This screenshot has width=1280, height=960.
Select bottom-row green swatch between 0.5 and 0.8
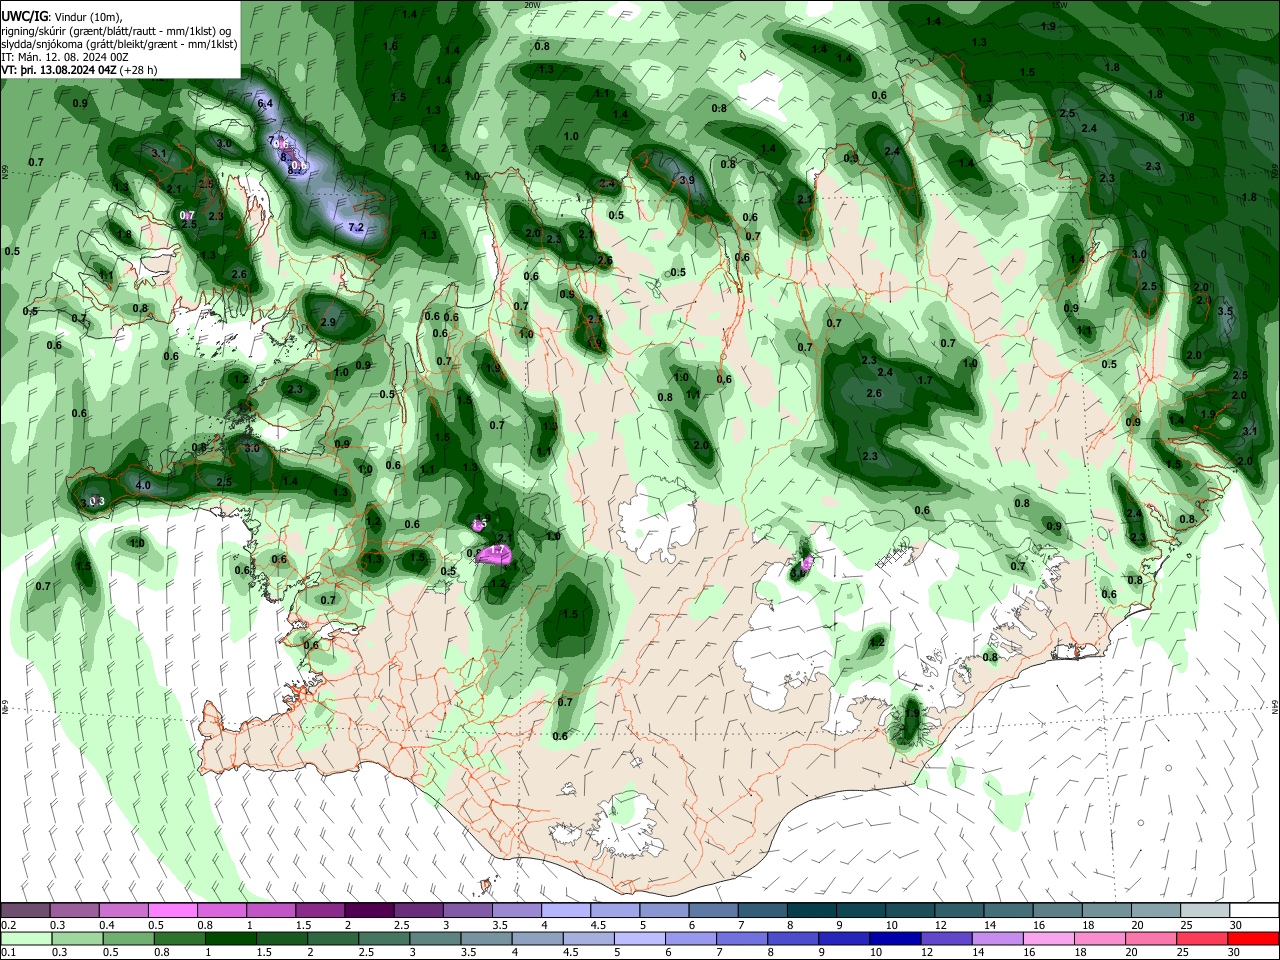coord(128,938)
